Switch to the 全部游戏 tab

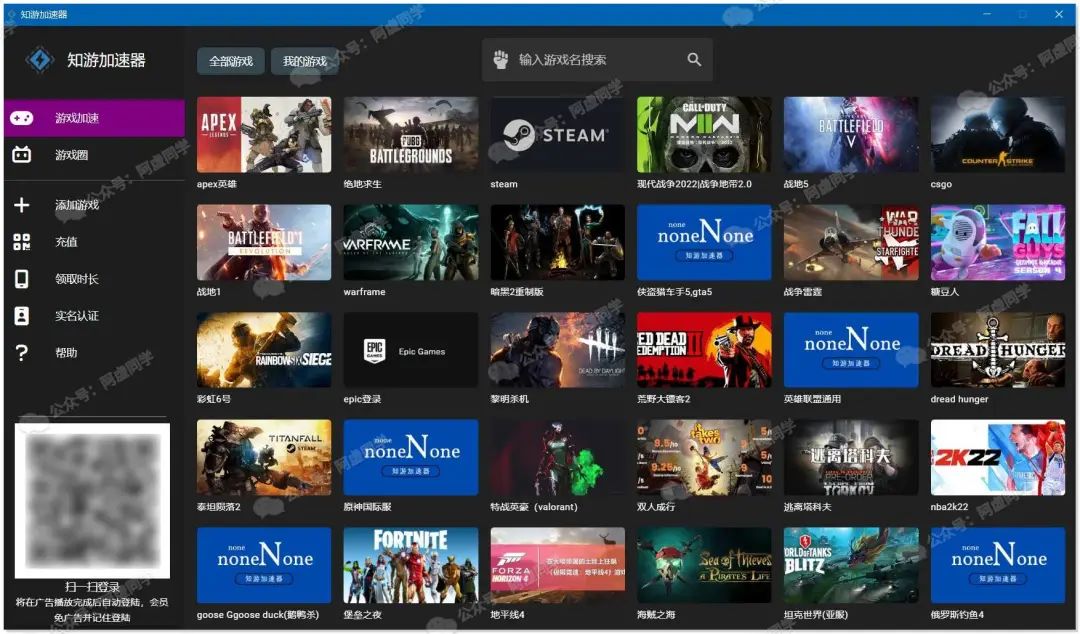point(231,61)
